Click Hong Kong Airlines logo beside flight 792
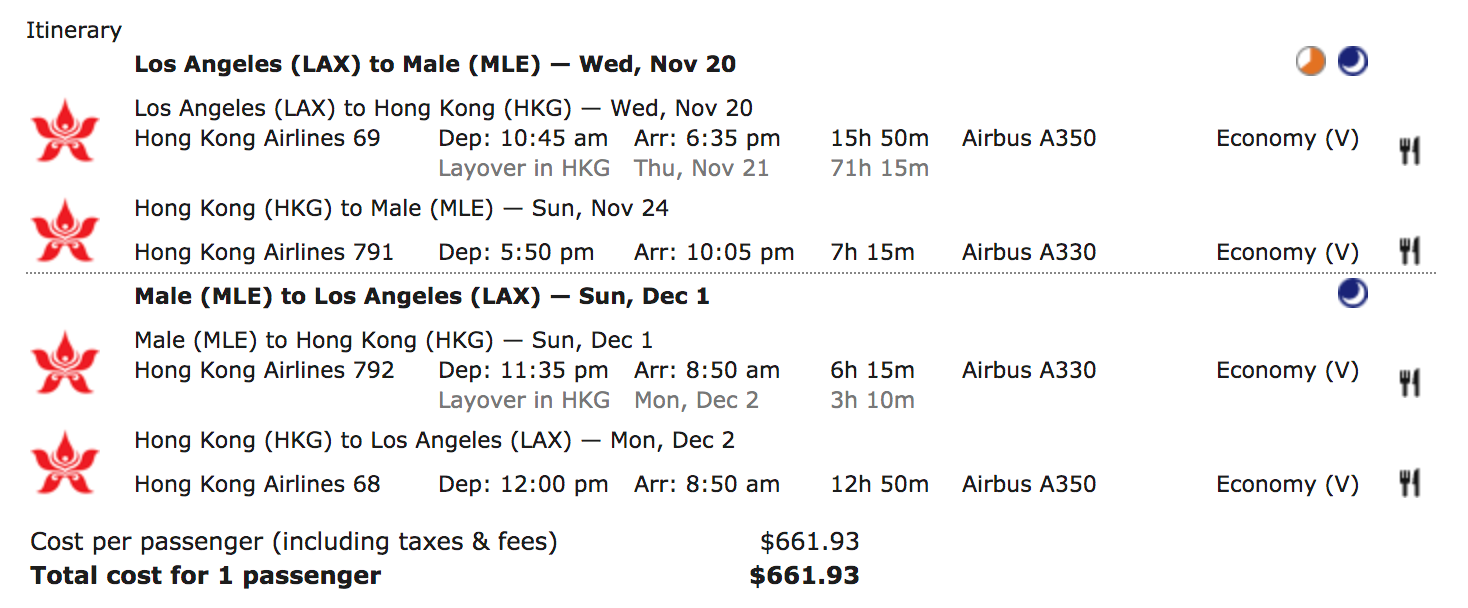 [65, 363]
